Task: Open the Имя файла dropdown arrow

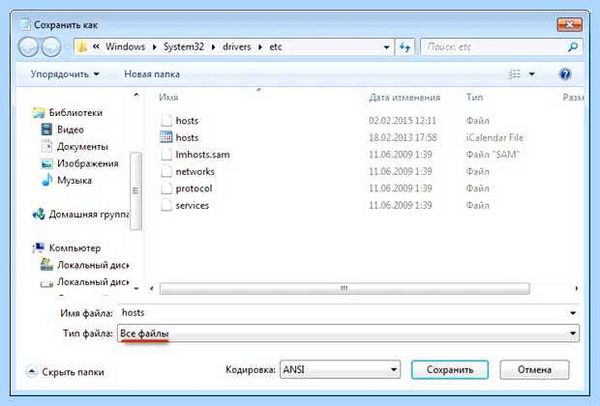Action: (x=572, y=313)
